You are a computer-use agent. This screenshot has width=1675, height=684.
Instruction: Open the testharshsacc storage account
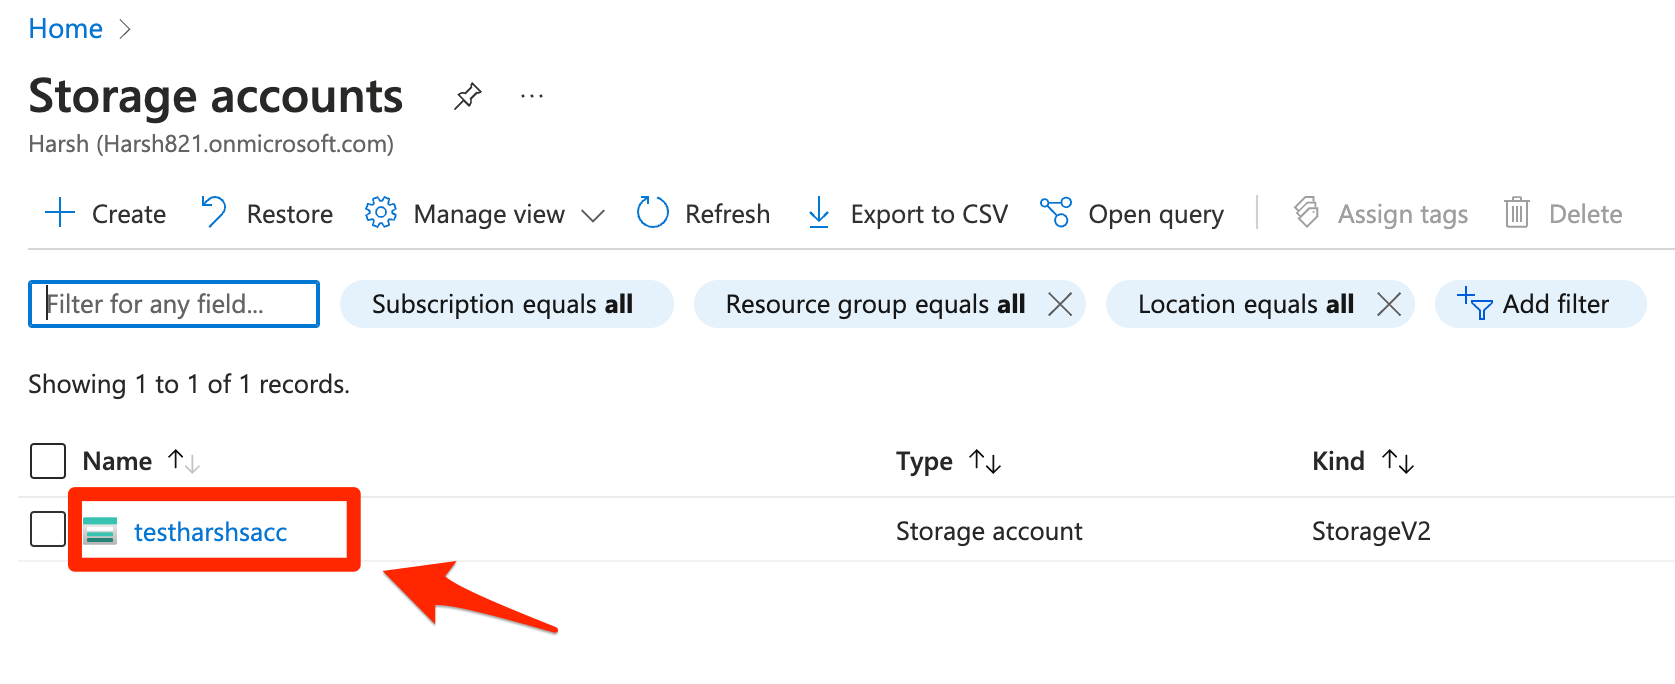[211, 532]
